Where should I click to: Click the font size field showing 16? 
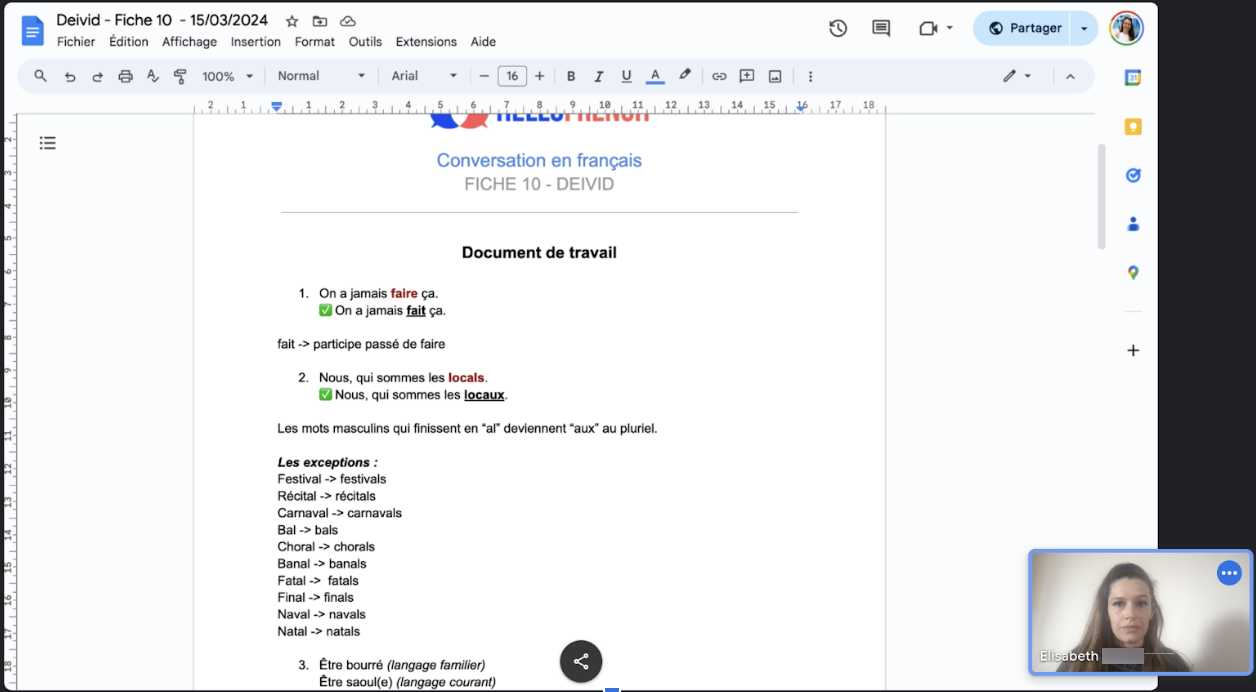click(x=512, y=76)
